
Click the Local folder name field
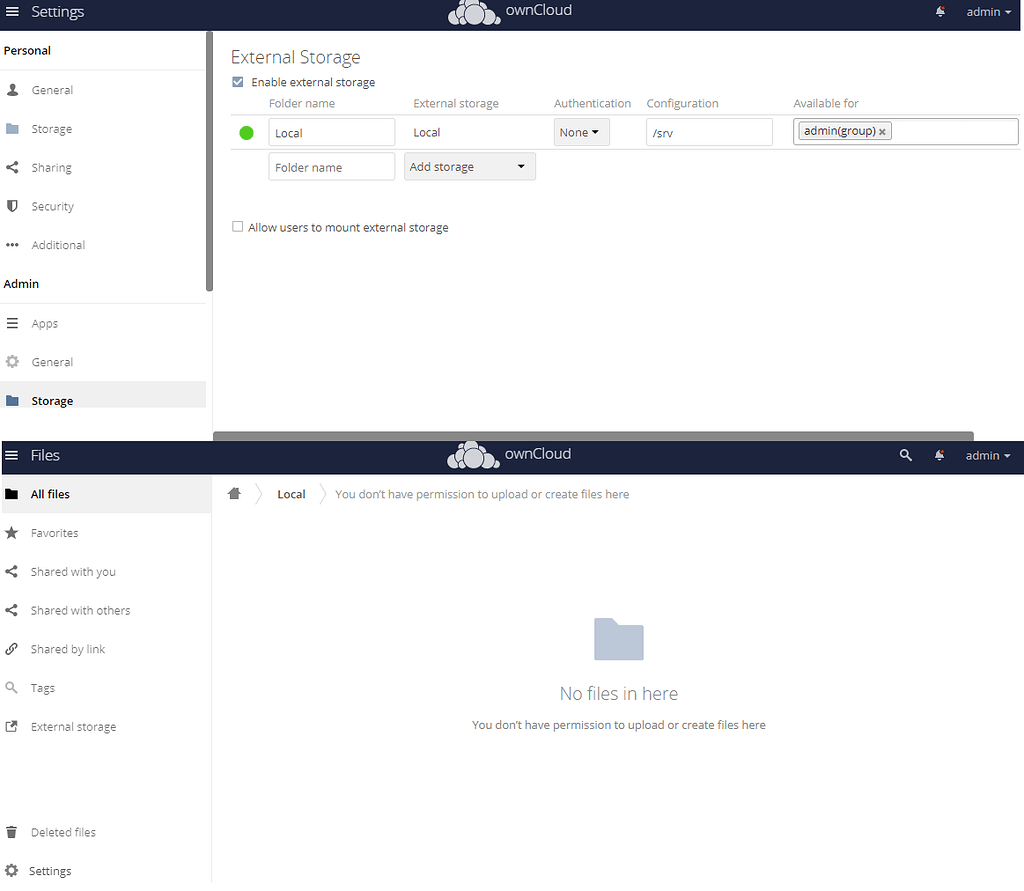(332, 133)
